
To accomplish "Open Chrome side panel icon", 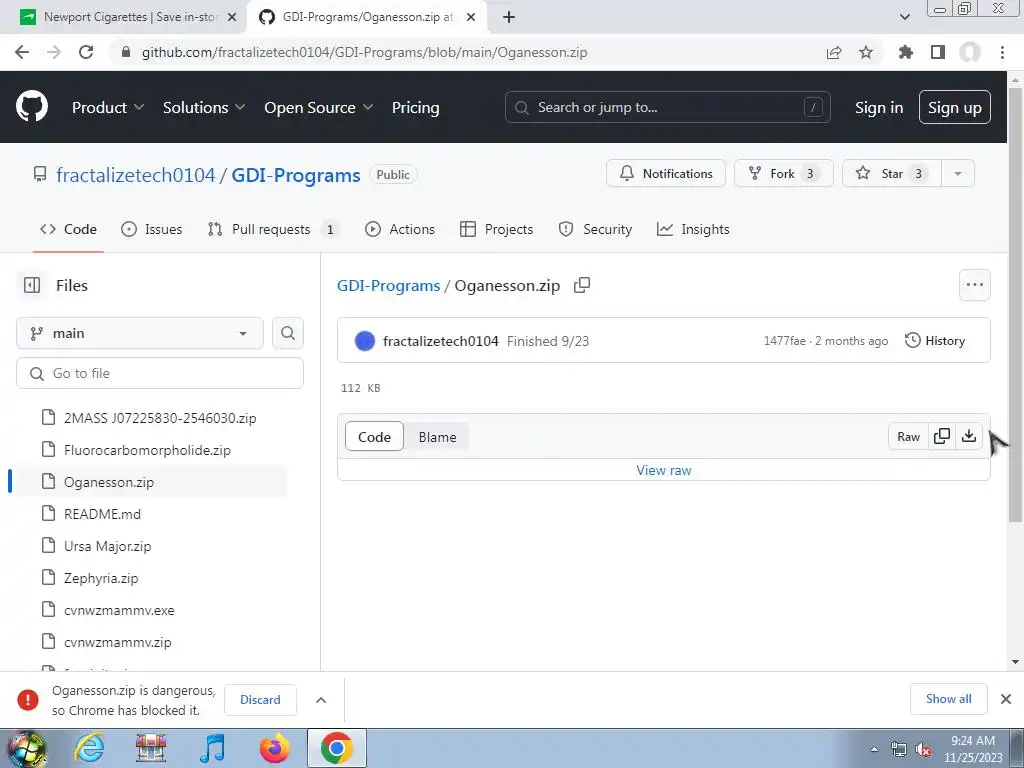I will point(938,52).
